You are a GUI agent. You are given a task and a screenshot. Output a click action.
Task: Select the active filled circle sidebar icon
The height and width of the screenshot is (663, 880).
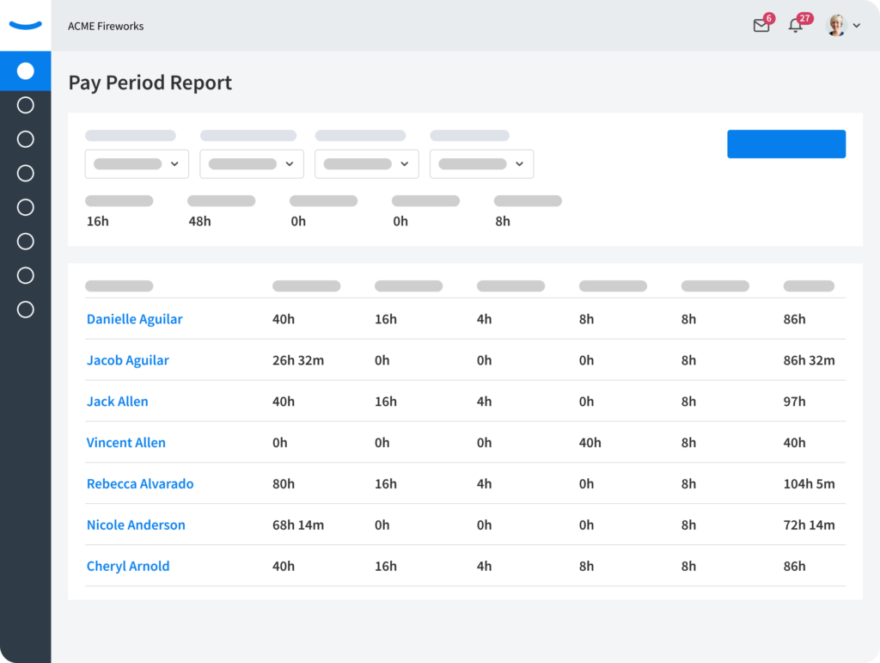coord(25,71)
